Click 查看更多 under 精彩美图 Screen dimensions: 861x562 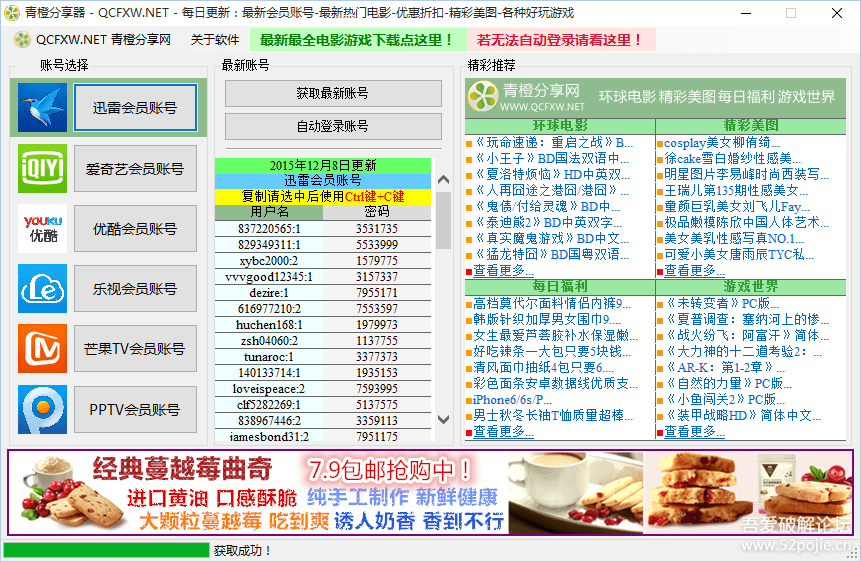pyautogui.click(x=694, y=271)
